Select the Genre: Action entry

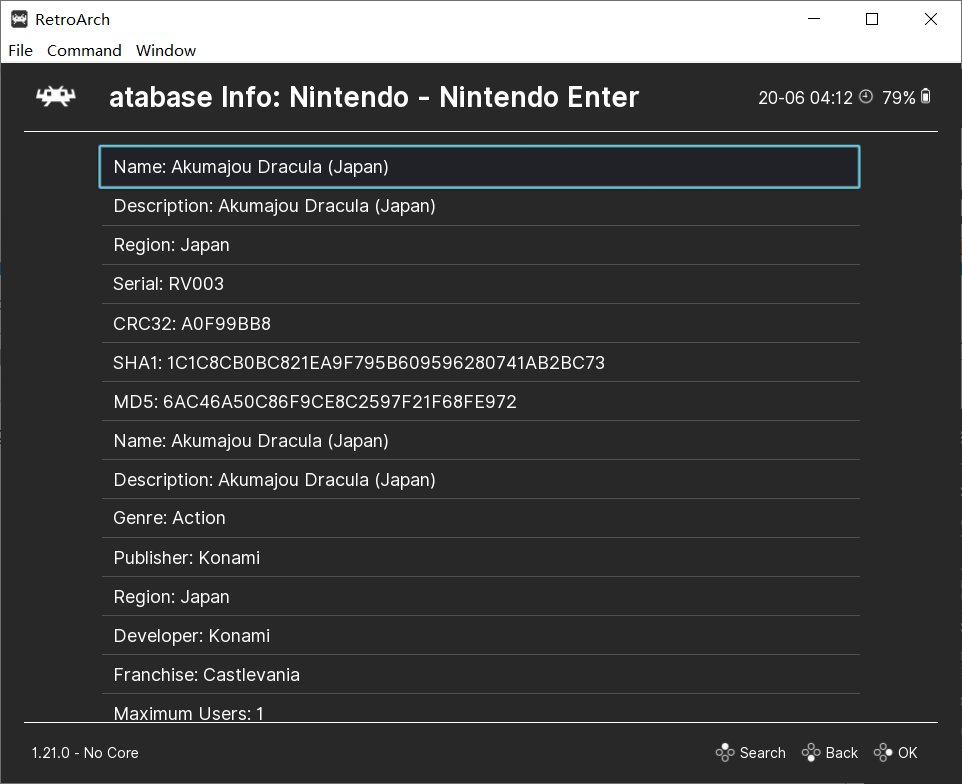pyautogui.click(x=480, y=518)
